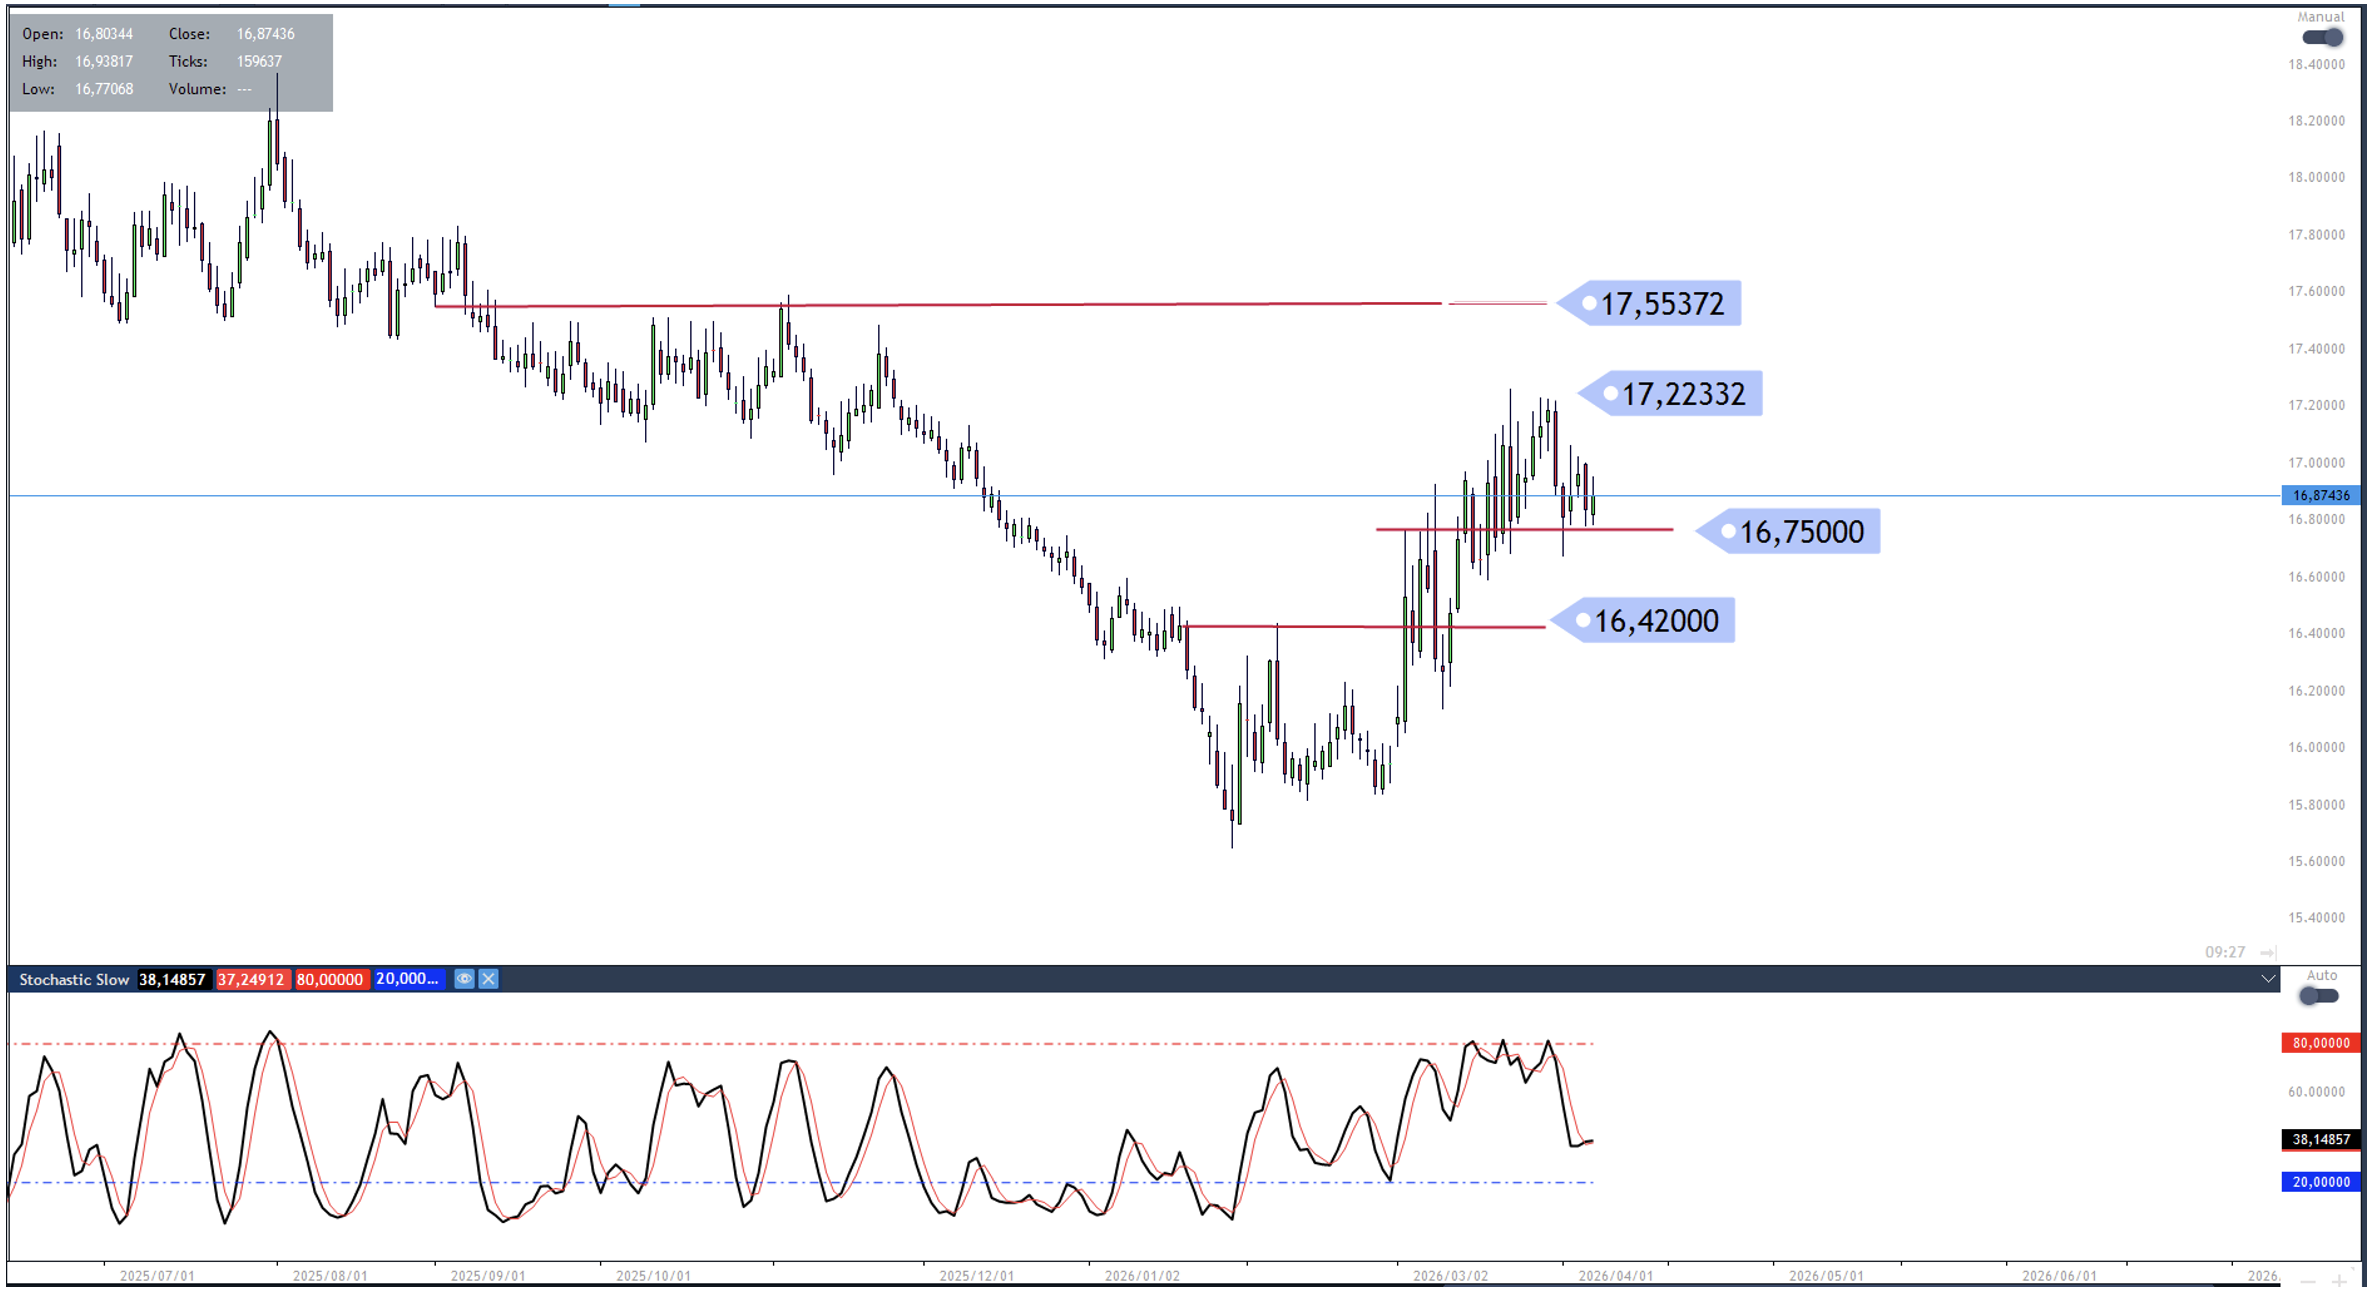Click the Stochastic Slow indicator name
The height and width of the screenshot is (1296, 2372).
[x=74, y=980]
